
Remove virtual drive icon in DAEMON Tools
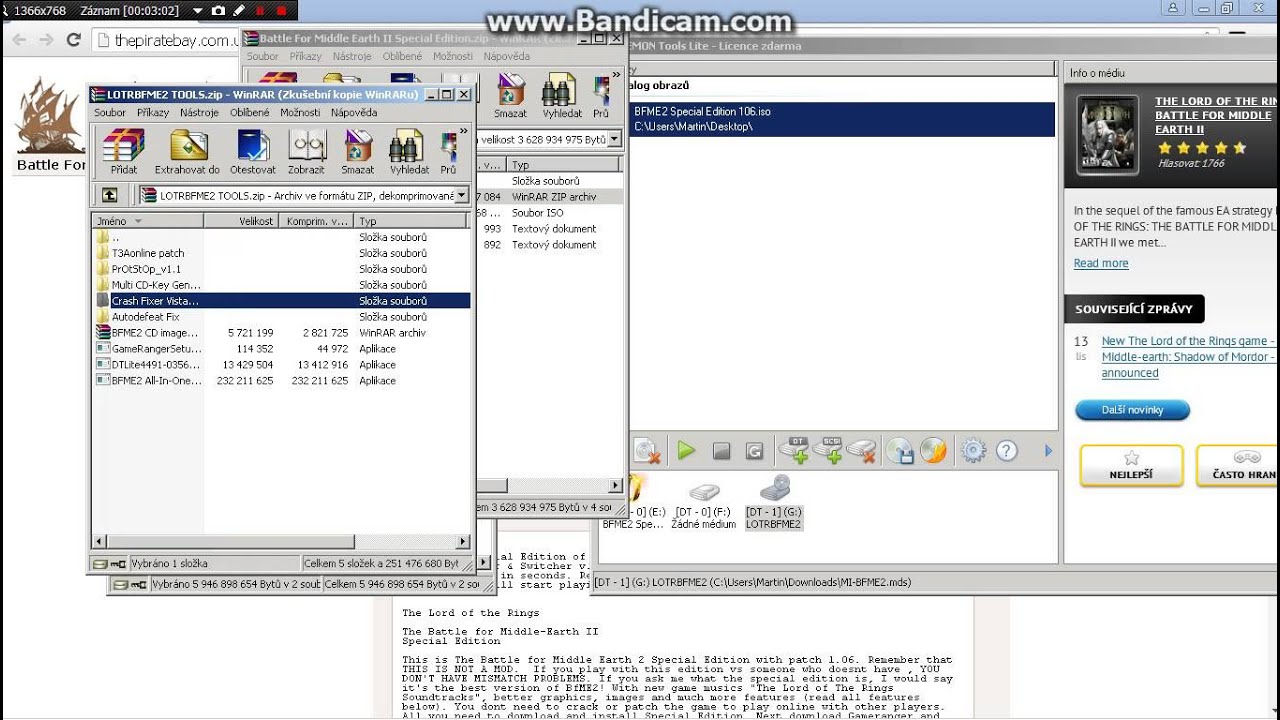click(x=861, y=451)
